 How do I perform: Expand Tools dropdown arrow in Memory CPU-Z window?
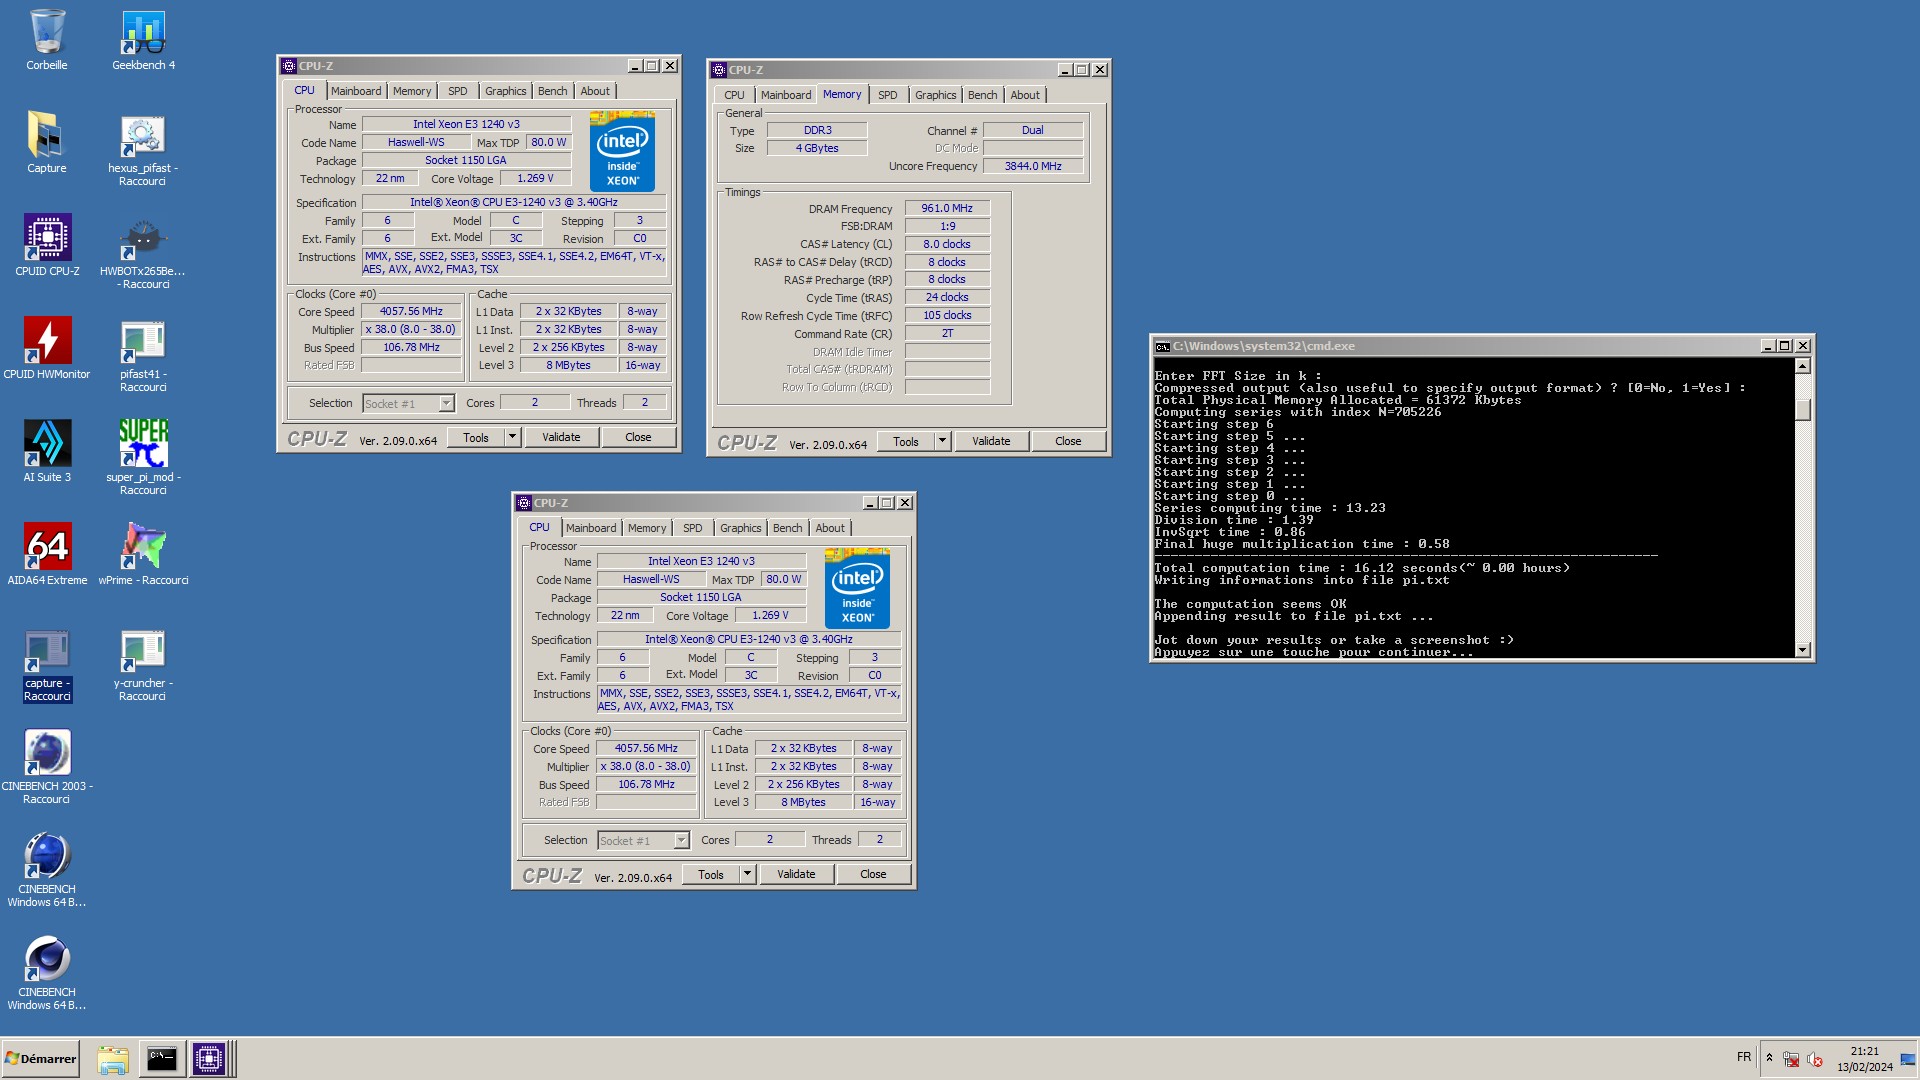pos(942,441)
